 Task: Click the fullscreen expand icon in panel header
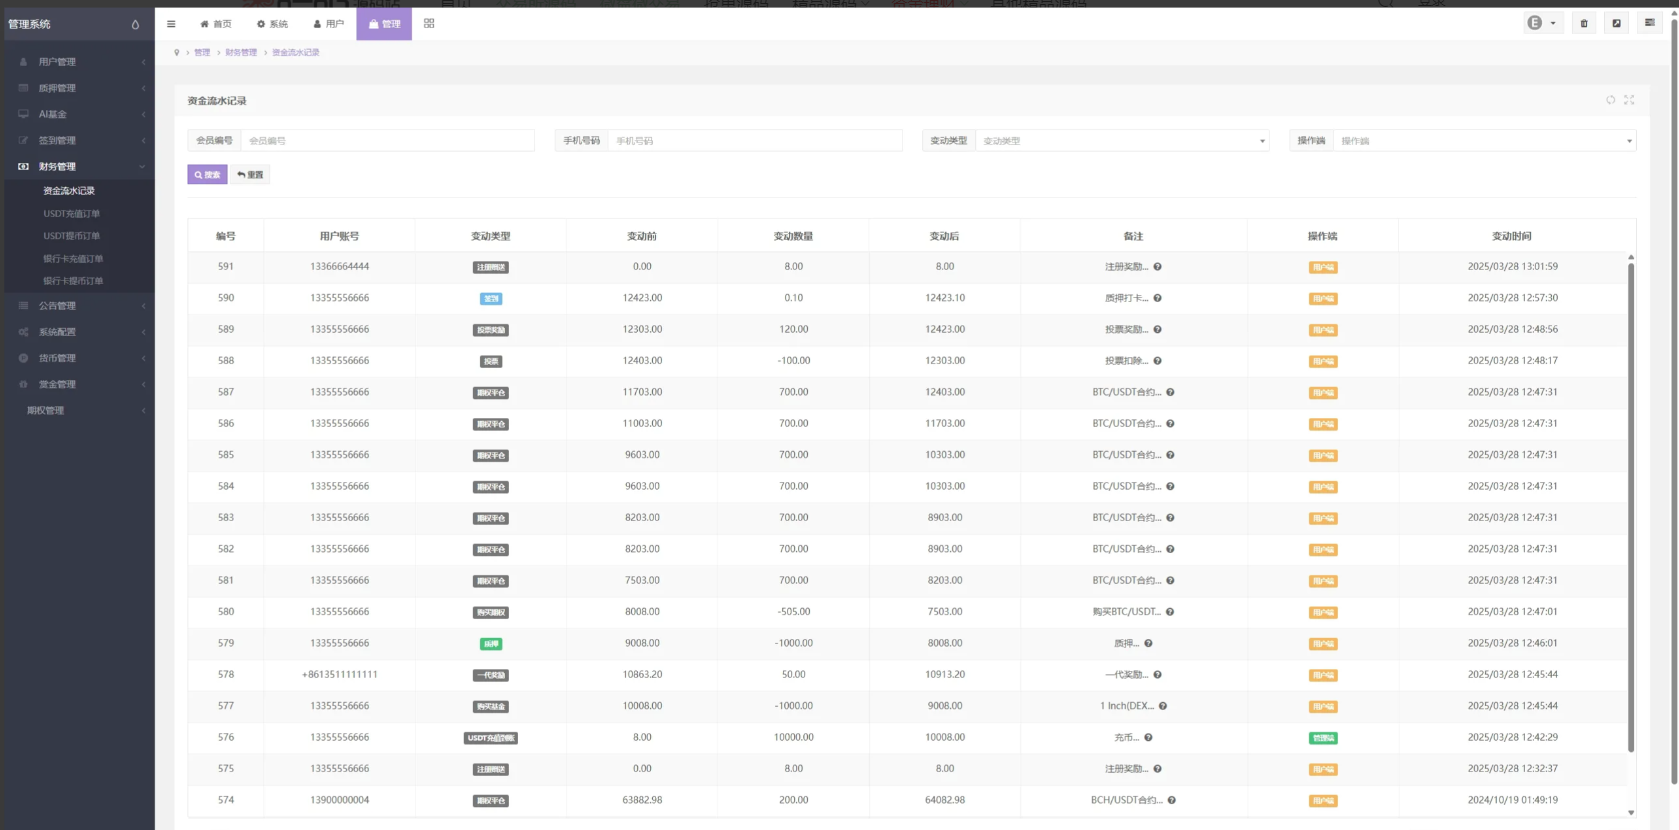point(1629,100)
